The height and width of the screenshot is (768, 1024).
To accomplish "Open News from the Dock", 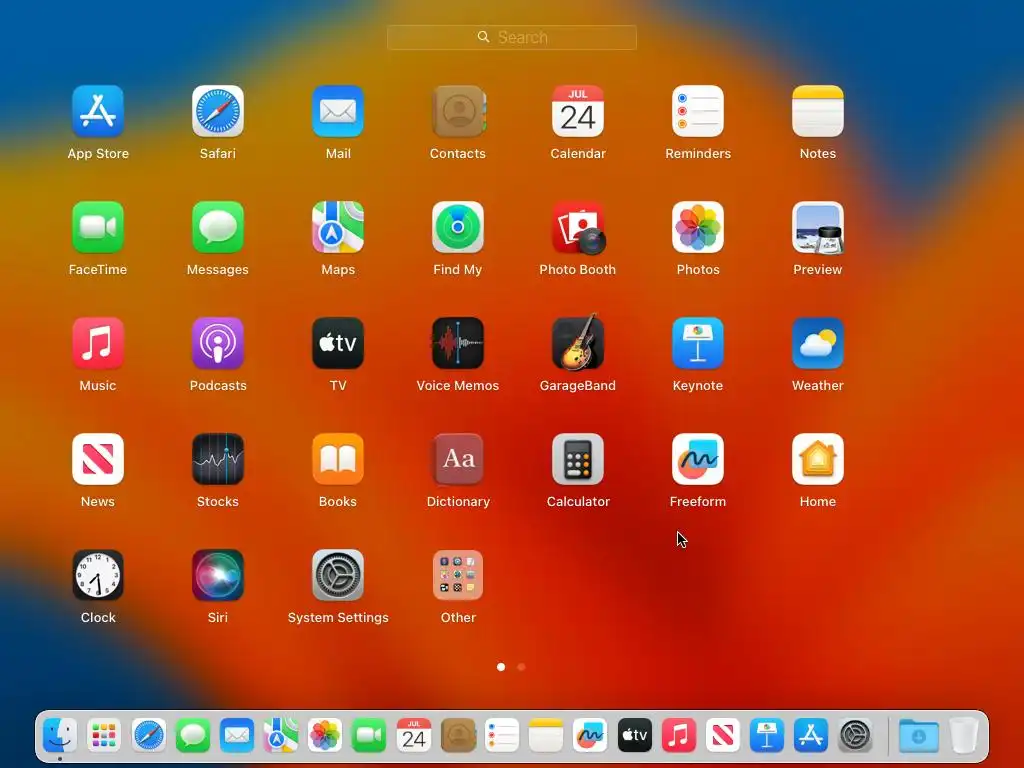I will click(x=722, y=736).
